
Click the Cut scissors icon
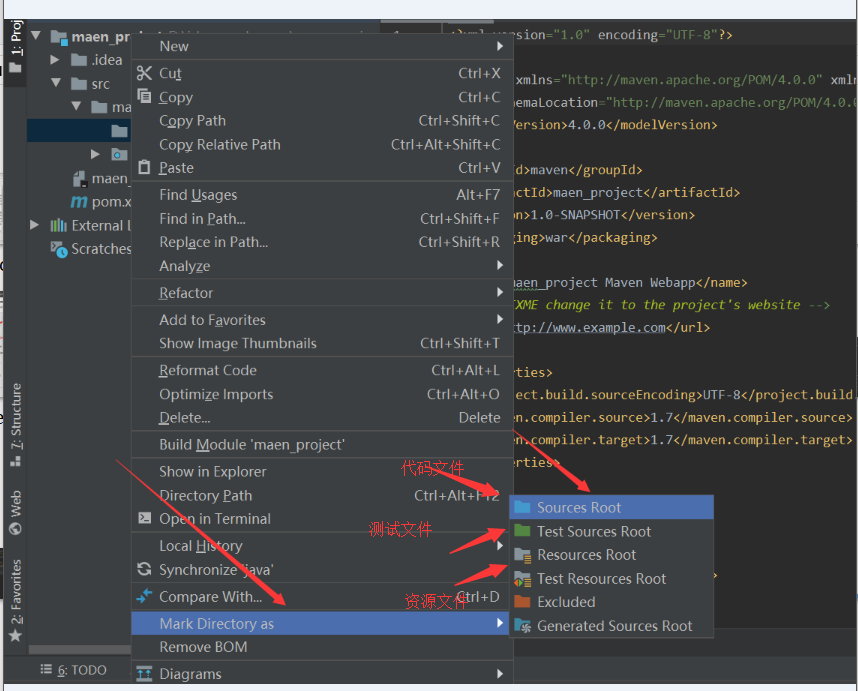click(x=144, y=73)
